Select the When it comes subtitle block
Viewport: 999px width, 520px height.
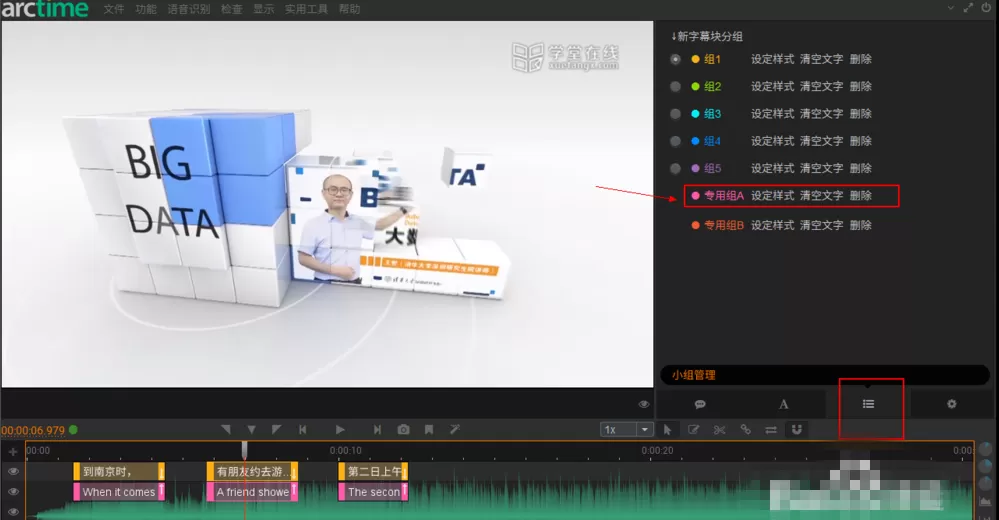click(119, 492)
